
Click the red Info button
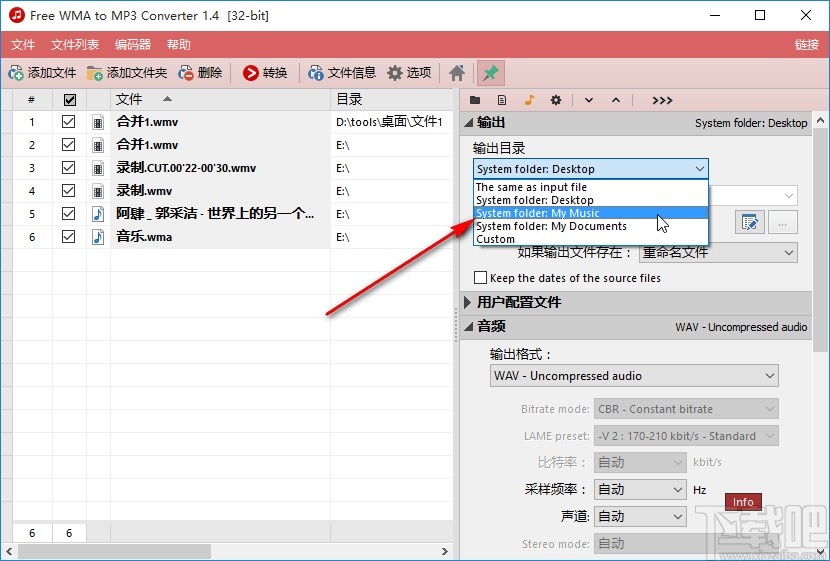pos(743,502)
